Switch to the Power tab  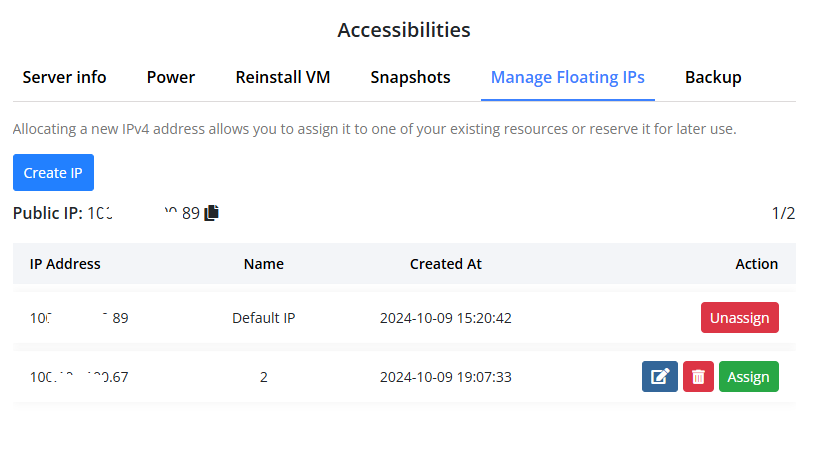click(x=171, y=77)
